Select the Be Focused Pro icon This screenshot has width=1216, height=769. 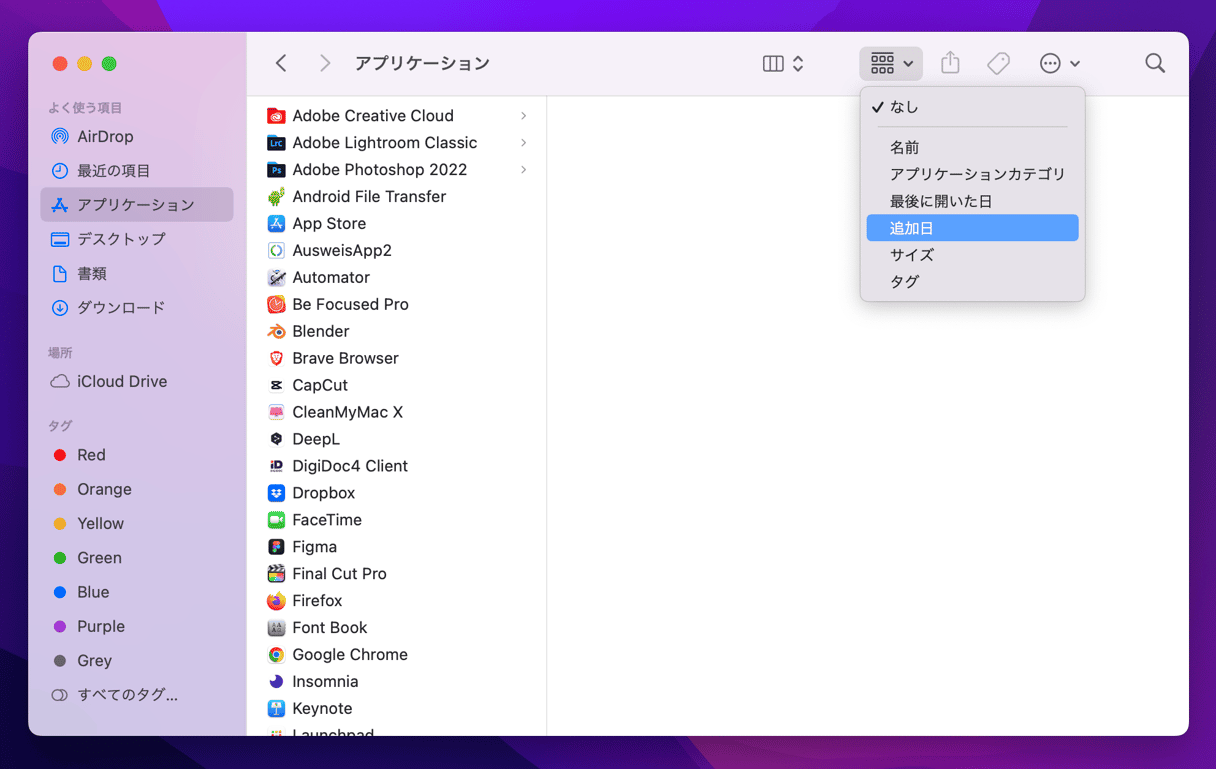click(x=276, y=304)
